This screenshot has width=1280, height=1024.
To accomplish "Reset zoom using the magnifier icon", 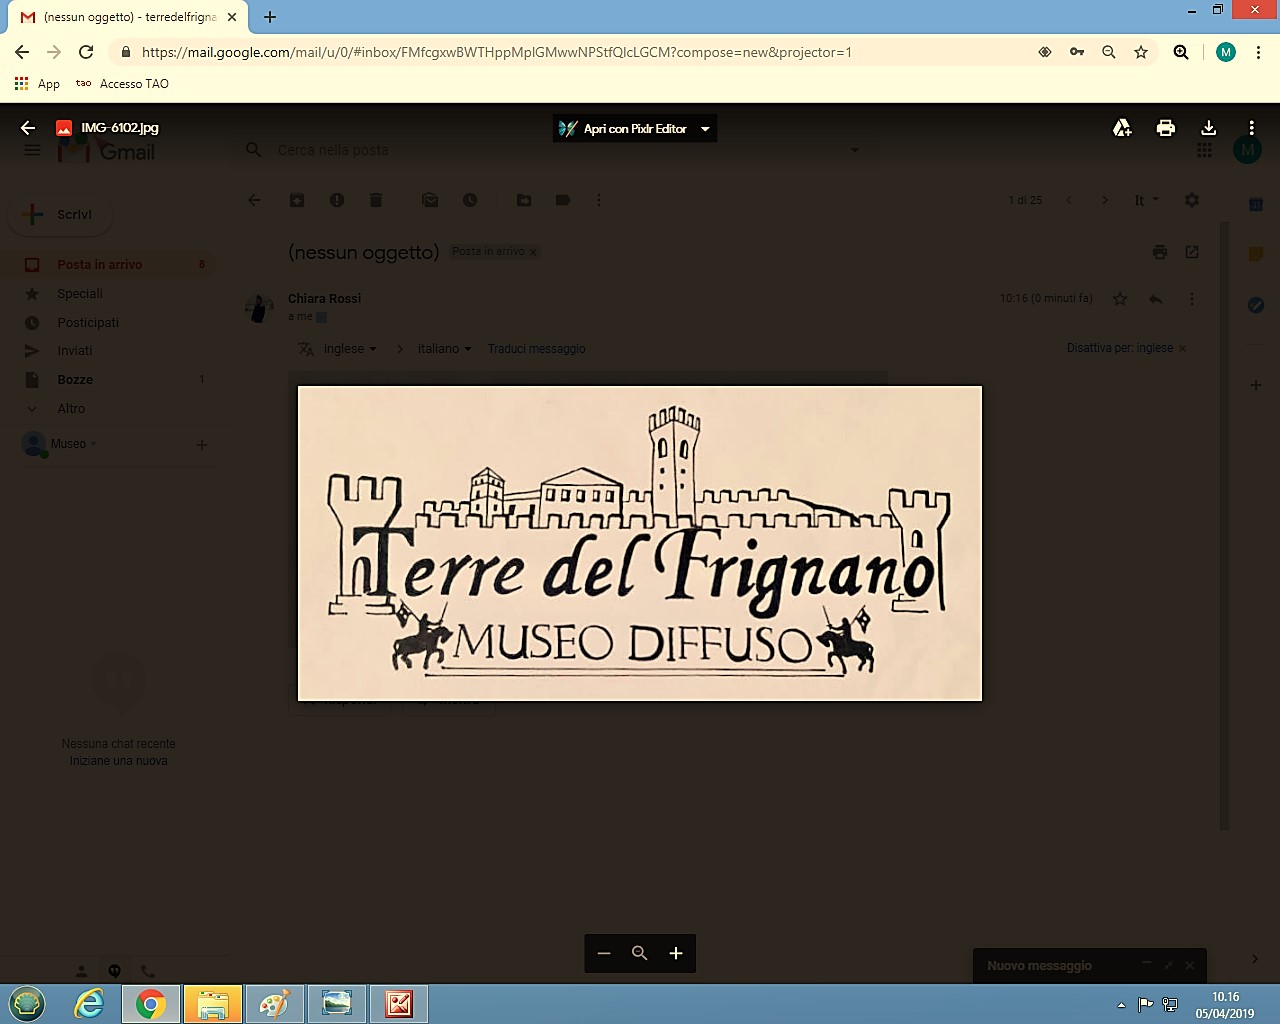I will [640, 953].
